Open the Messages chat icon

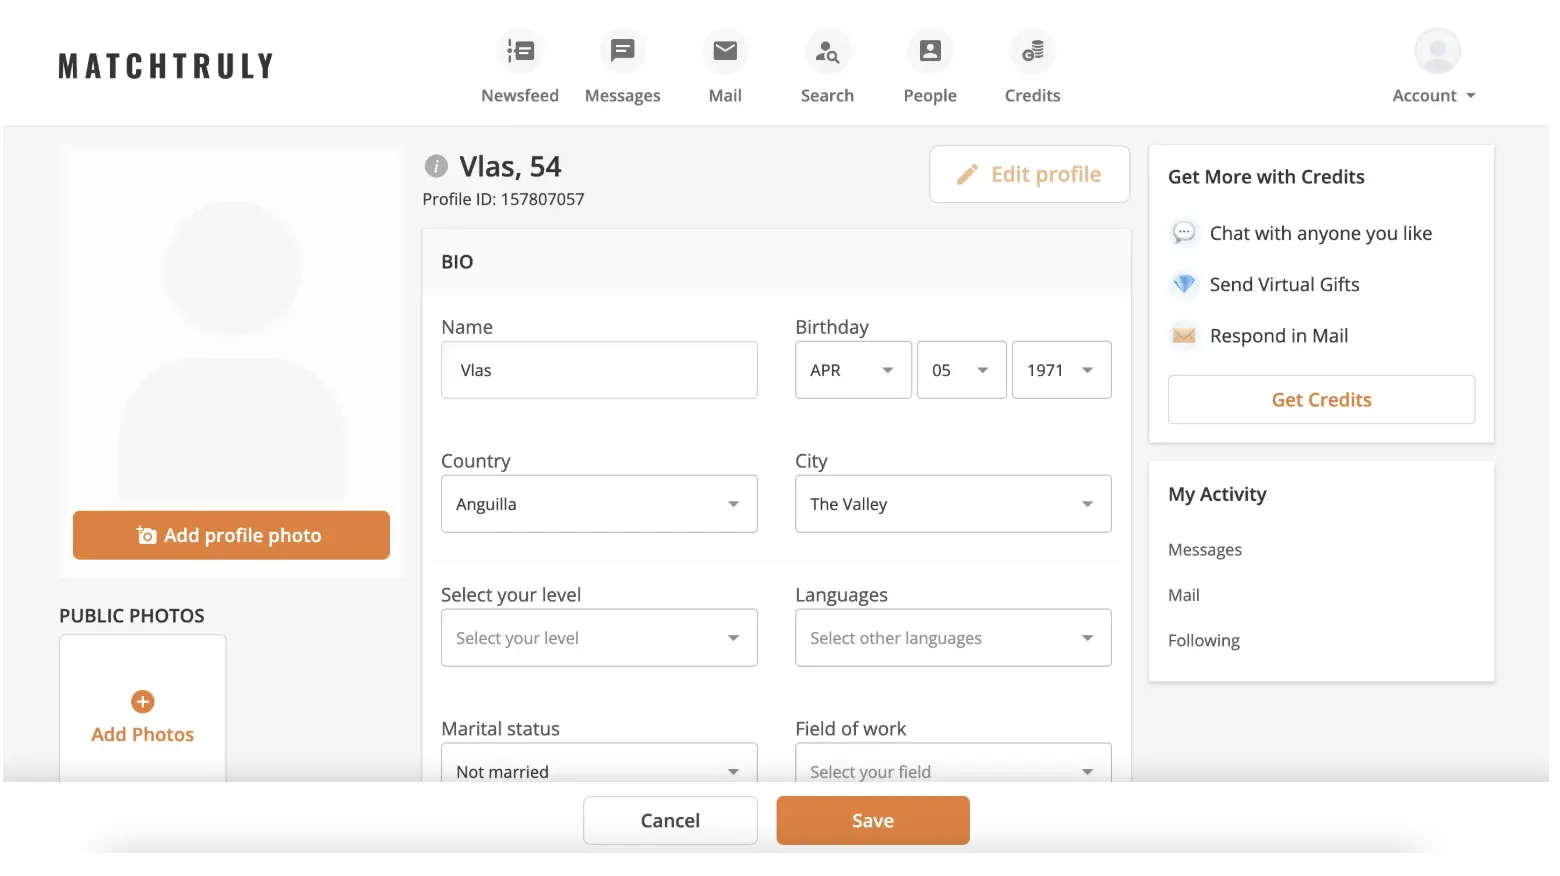(x=622, y=51)
